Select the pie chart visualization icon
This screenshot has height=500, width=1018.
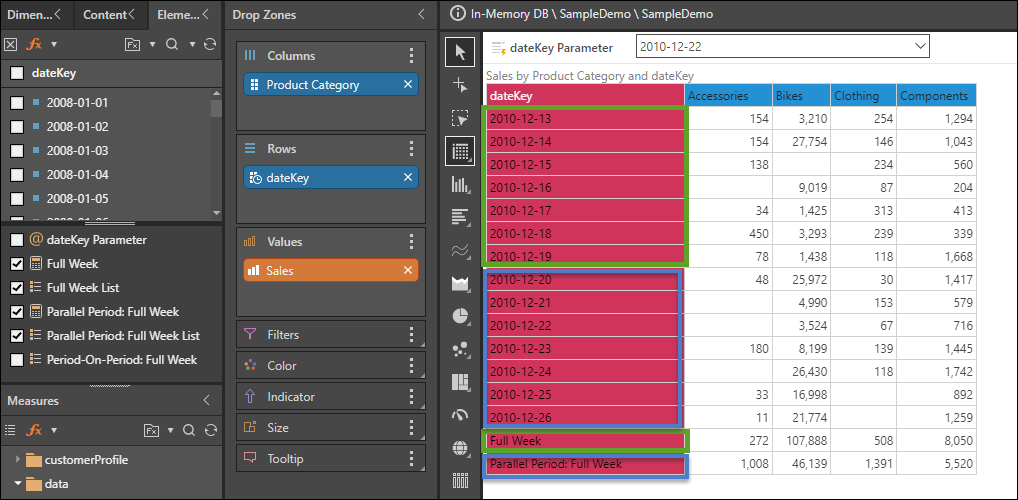(460, 316)
